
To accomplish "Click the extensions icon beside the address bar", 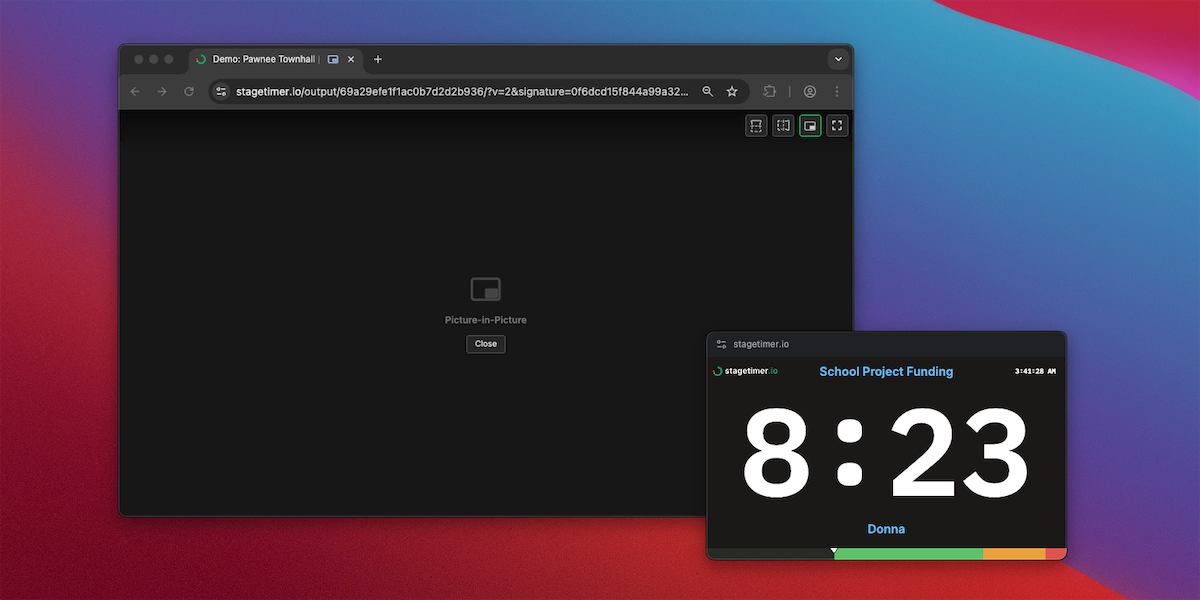I will [x=769, y=91].
